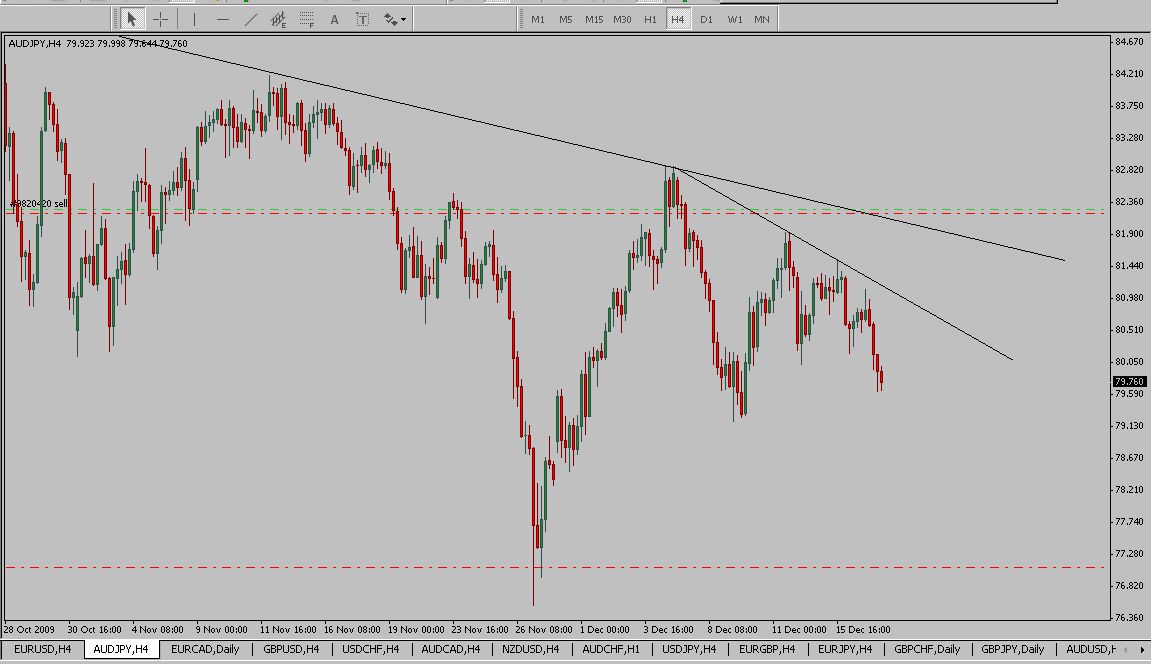Switch to the GBPUSD,H4 tab
This screenshot has height=664, width=1151.
click(x=292, y=650)
